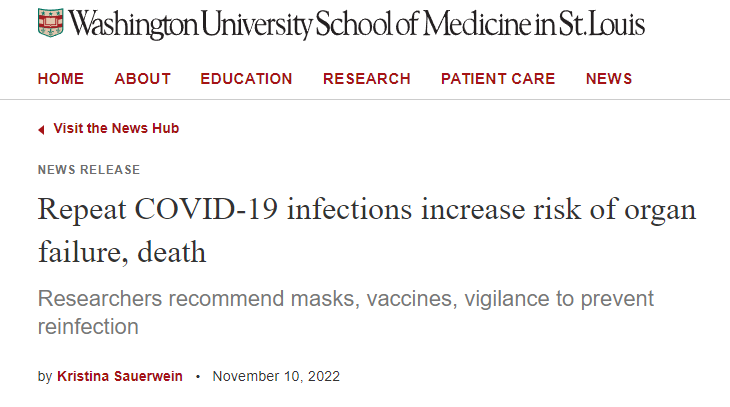The image size is (730, 407).
Task: Open author Kristina Sauerwein's link
Action: [x=120, y=377]
